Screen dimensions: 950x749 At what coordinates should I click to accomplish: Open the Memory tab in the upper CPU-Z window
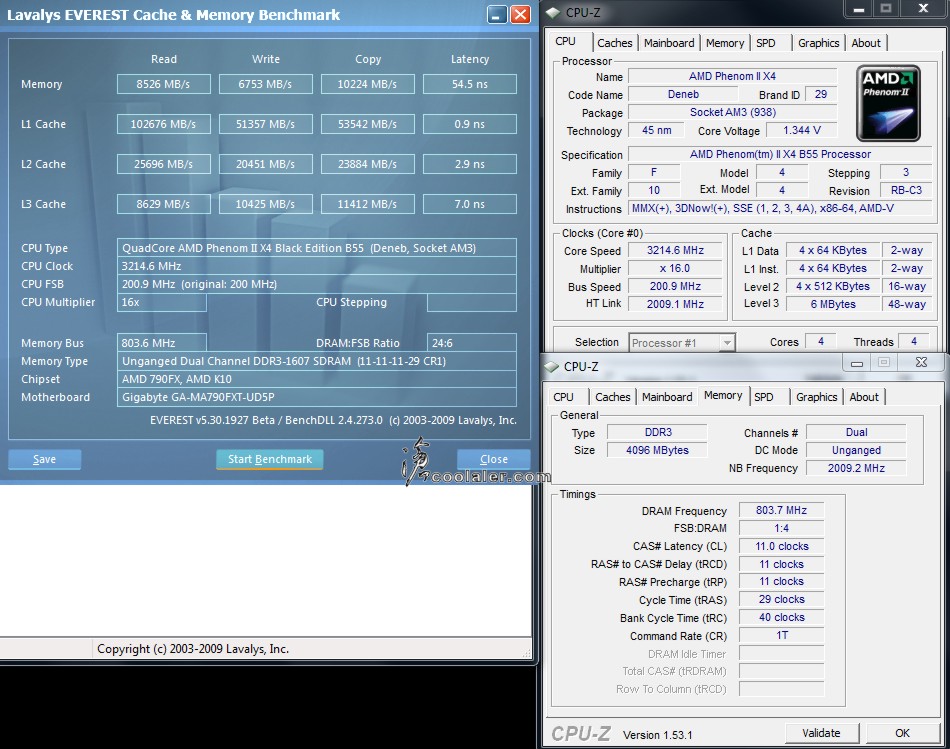click(725, 43)
